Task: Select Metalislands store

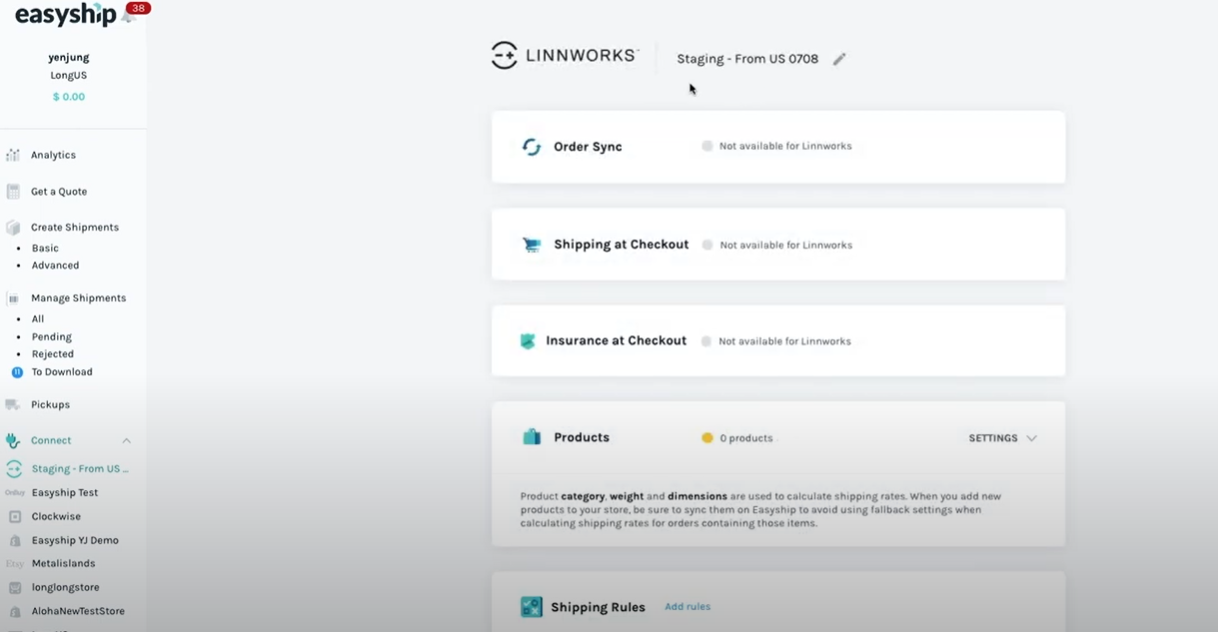Action: 63,564
